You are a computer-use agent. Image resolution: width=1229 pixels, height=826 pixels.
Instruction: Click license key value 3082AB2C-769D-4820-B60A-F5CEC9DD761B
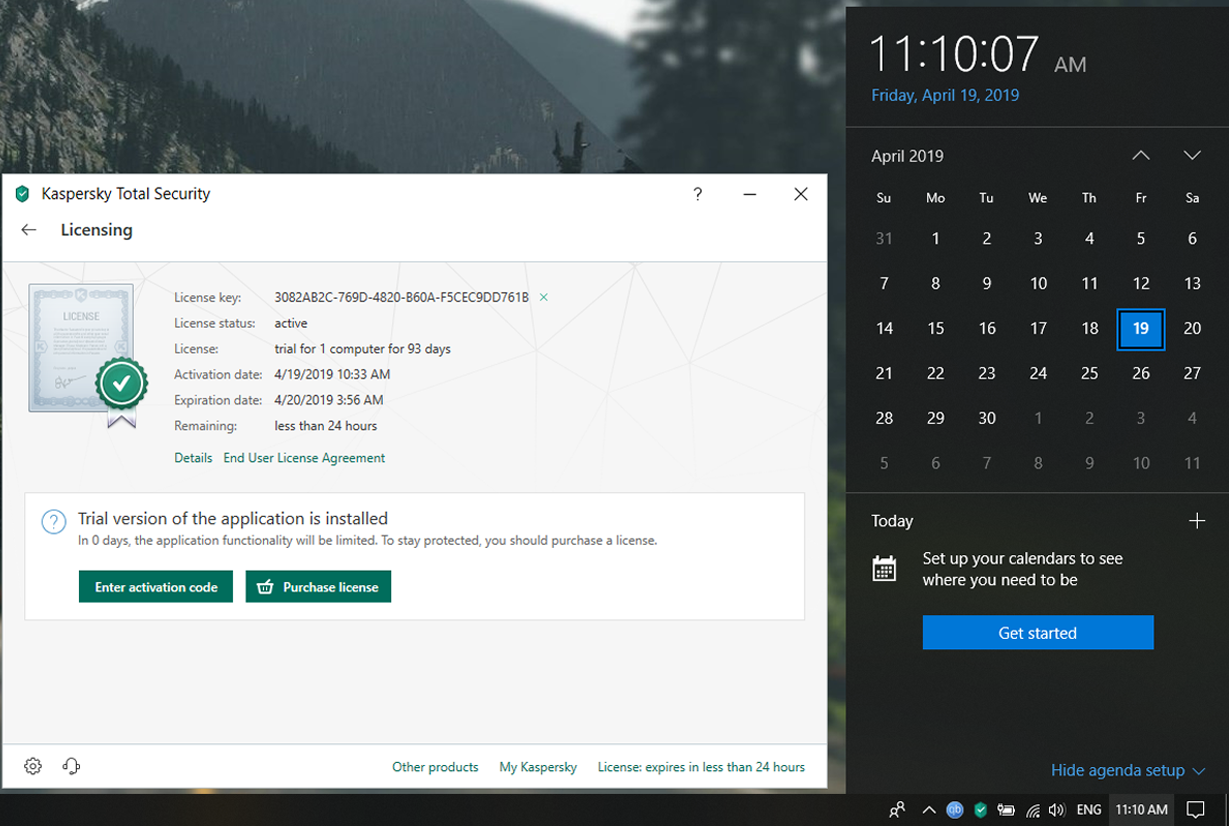pos(402,297)
